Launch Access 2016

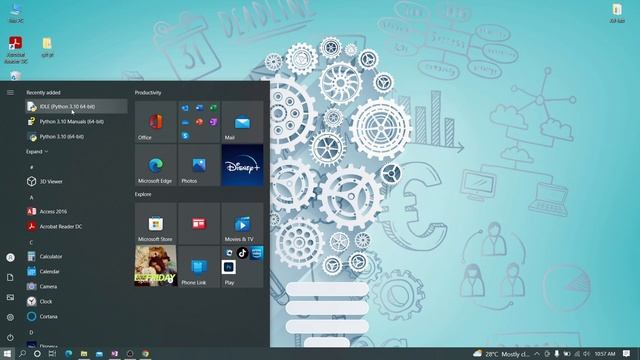(x=76, y=211)
